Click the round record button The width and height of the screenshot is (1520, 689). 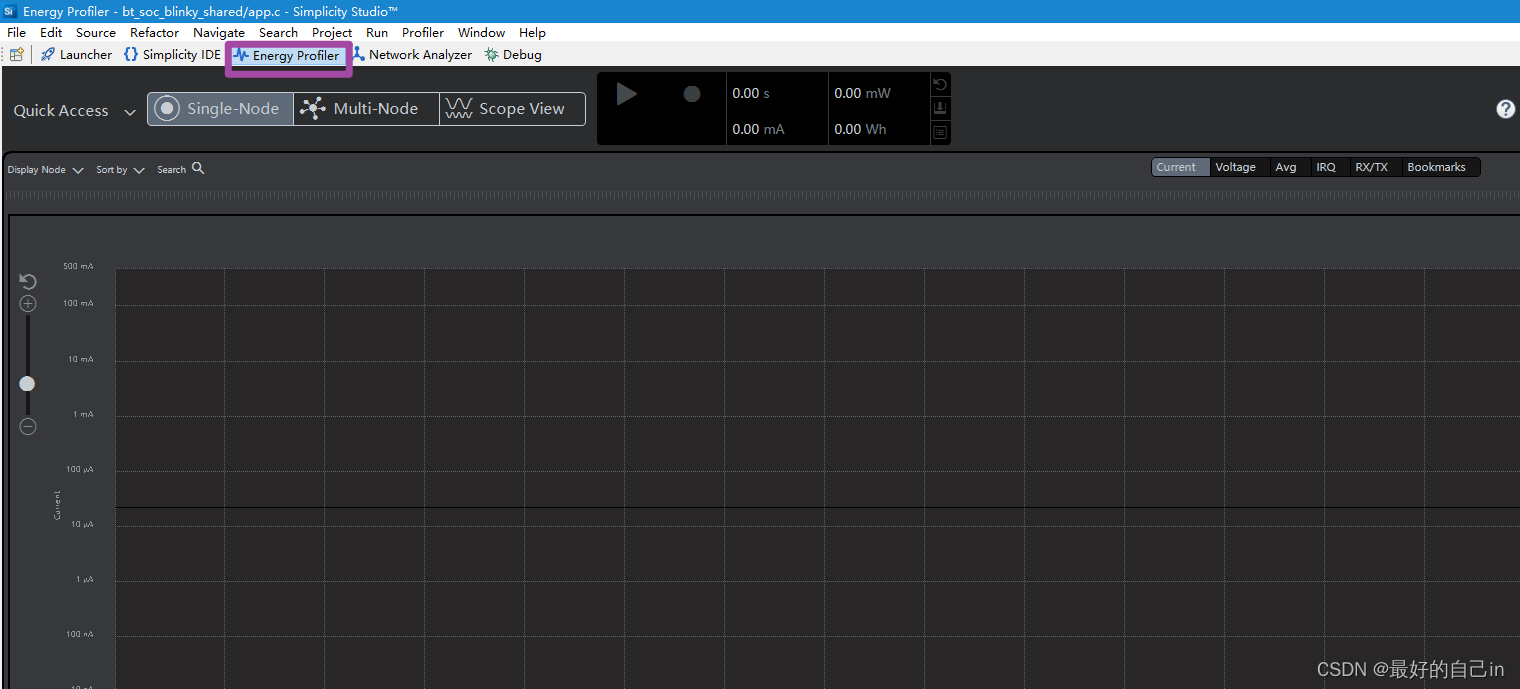tap(692, 94)
